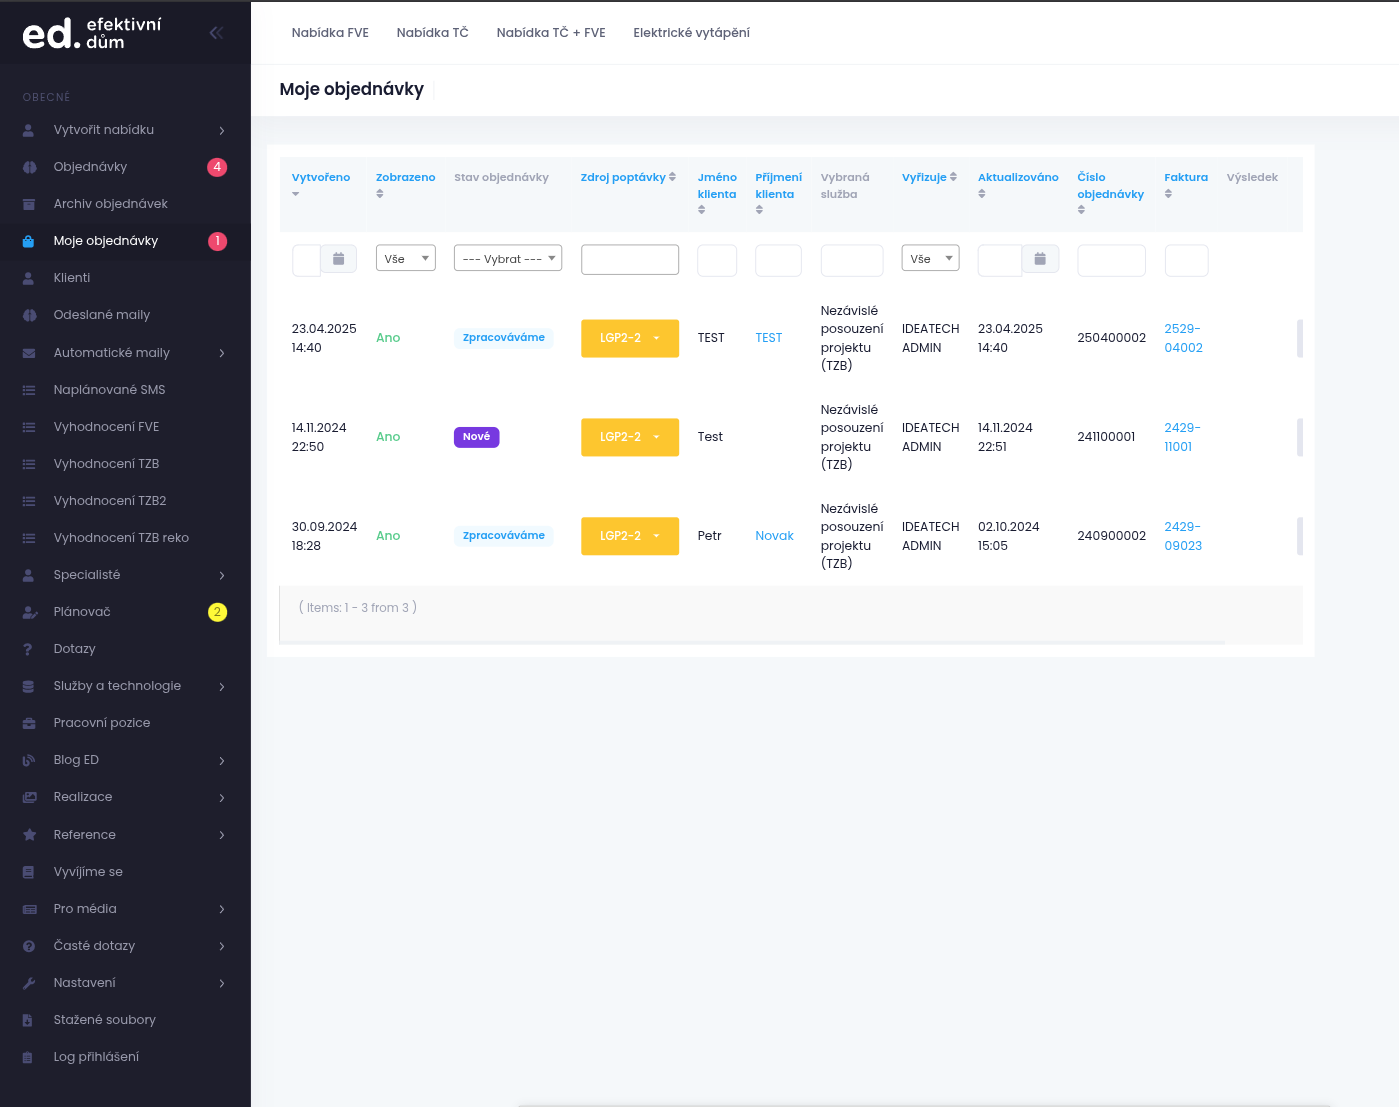Viewport: 1399px width, 1107px height.
Task: Click the Klienti person icon
Action: coord(29,278)
